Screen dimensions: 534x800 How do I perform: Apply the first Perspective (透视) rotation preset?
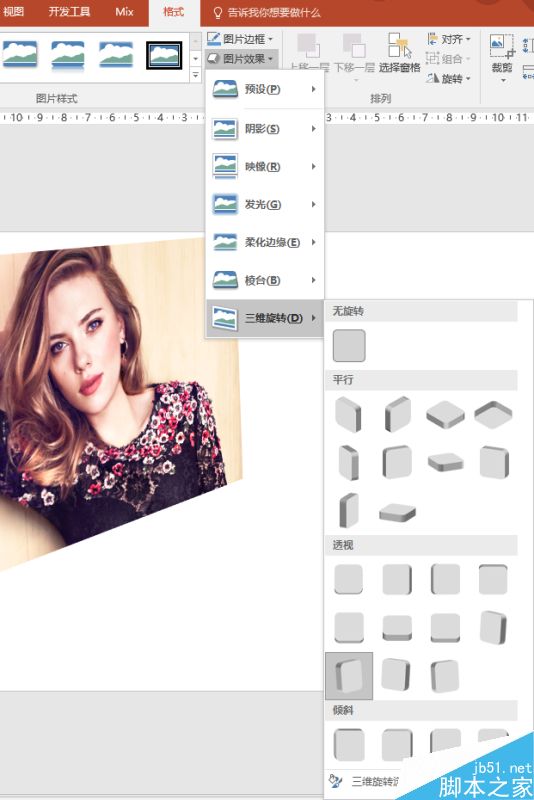(x=349, y=579)
